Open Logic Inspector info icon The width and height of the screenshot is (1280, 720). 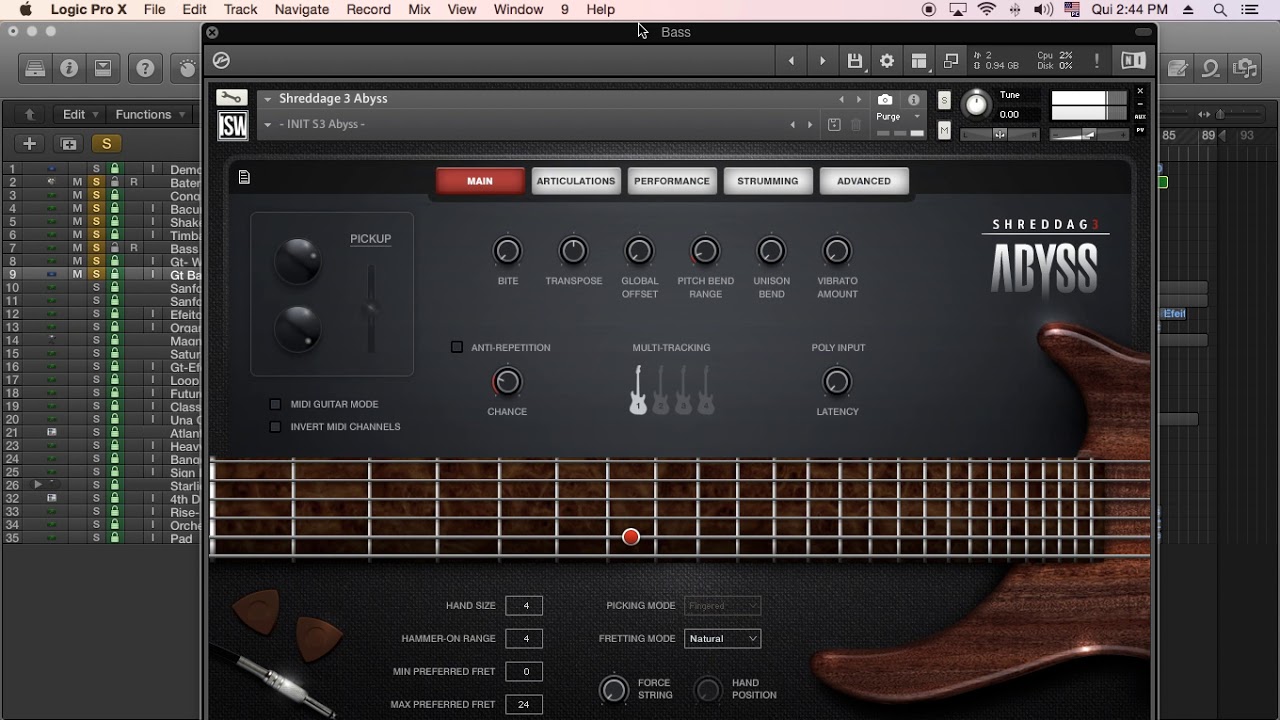[x=69, y=69]
